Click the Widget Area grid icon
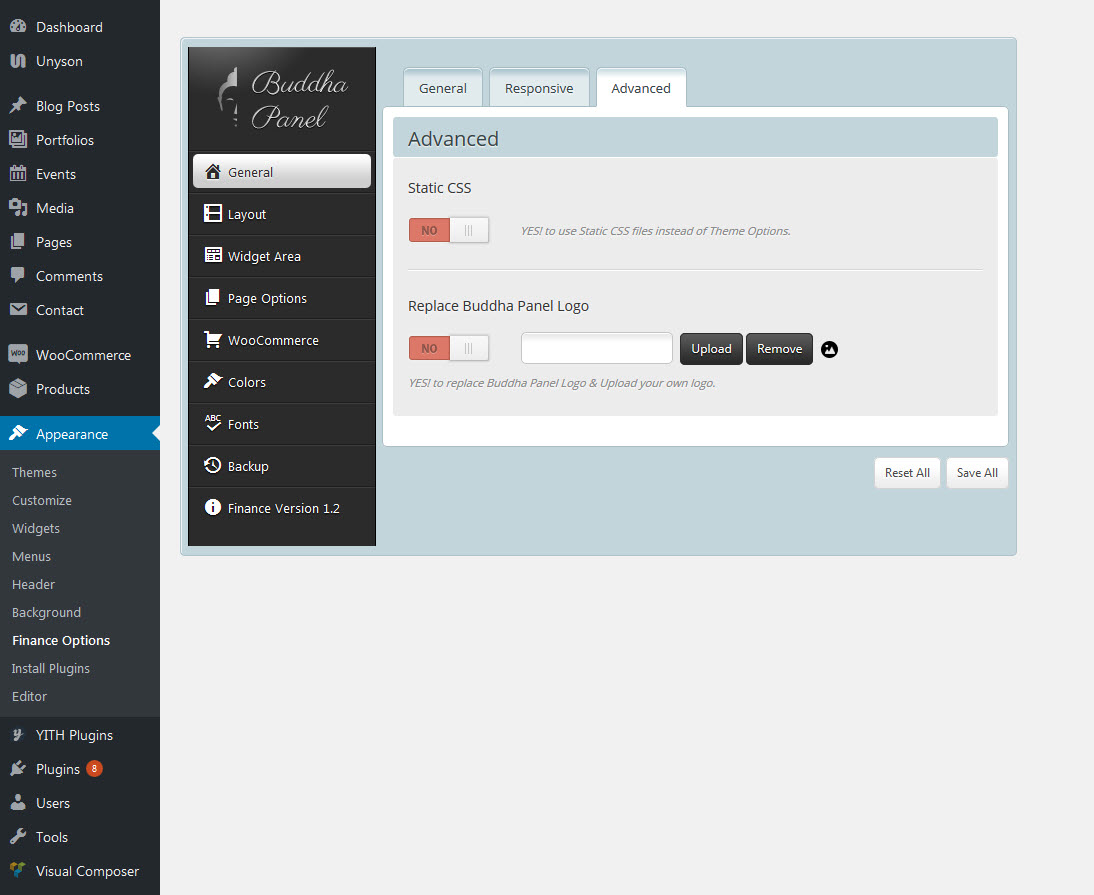Image resolution: width=1094 pixels, height=895 pixels. [x=213, y=255]
